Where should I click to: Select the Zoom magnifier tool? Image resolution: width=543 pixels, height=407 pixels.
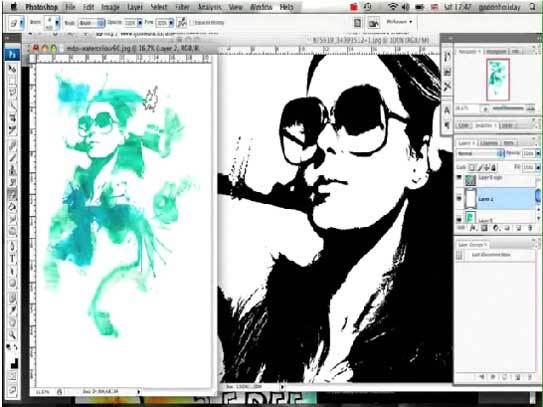(x=12, y=334)
